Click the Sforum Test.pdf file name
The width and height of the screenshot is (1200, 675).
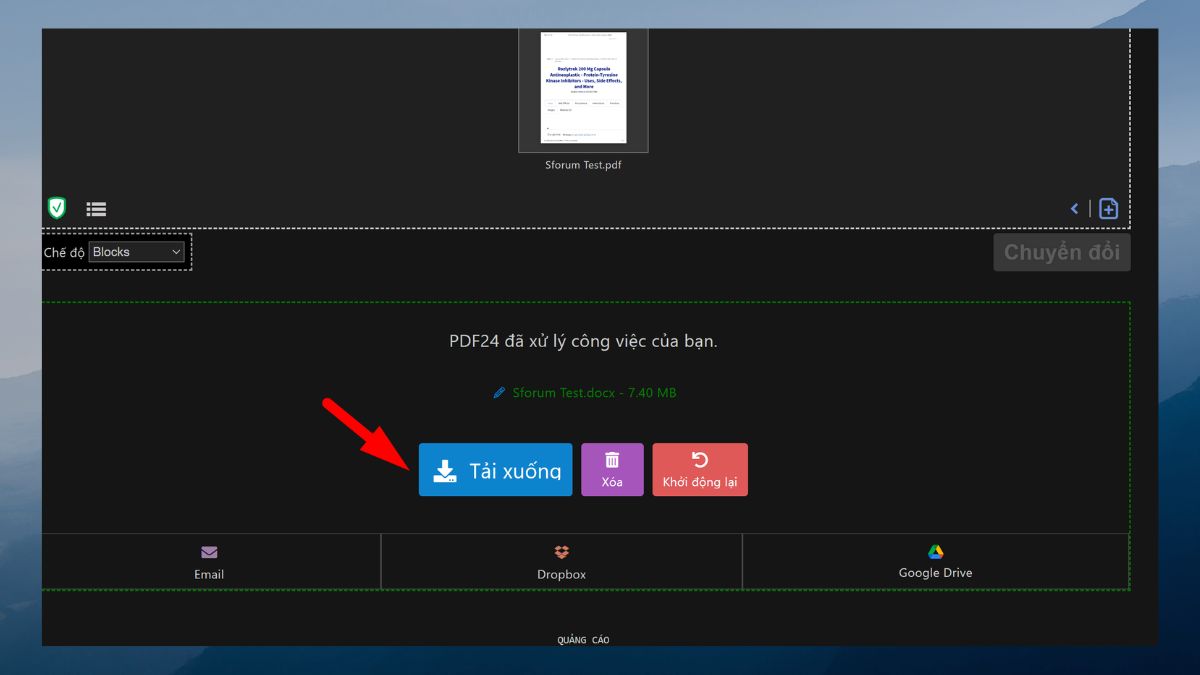[x=583, y=165]
